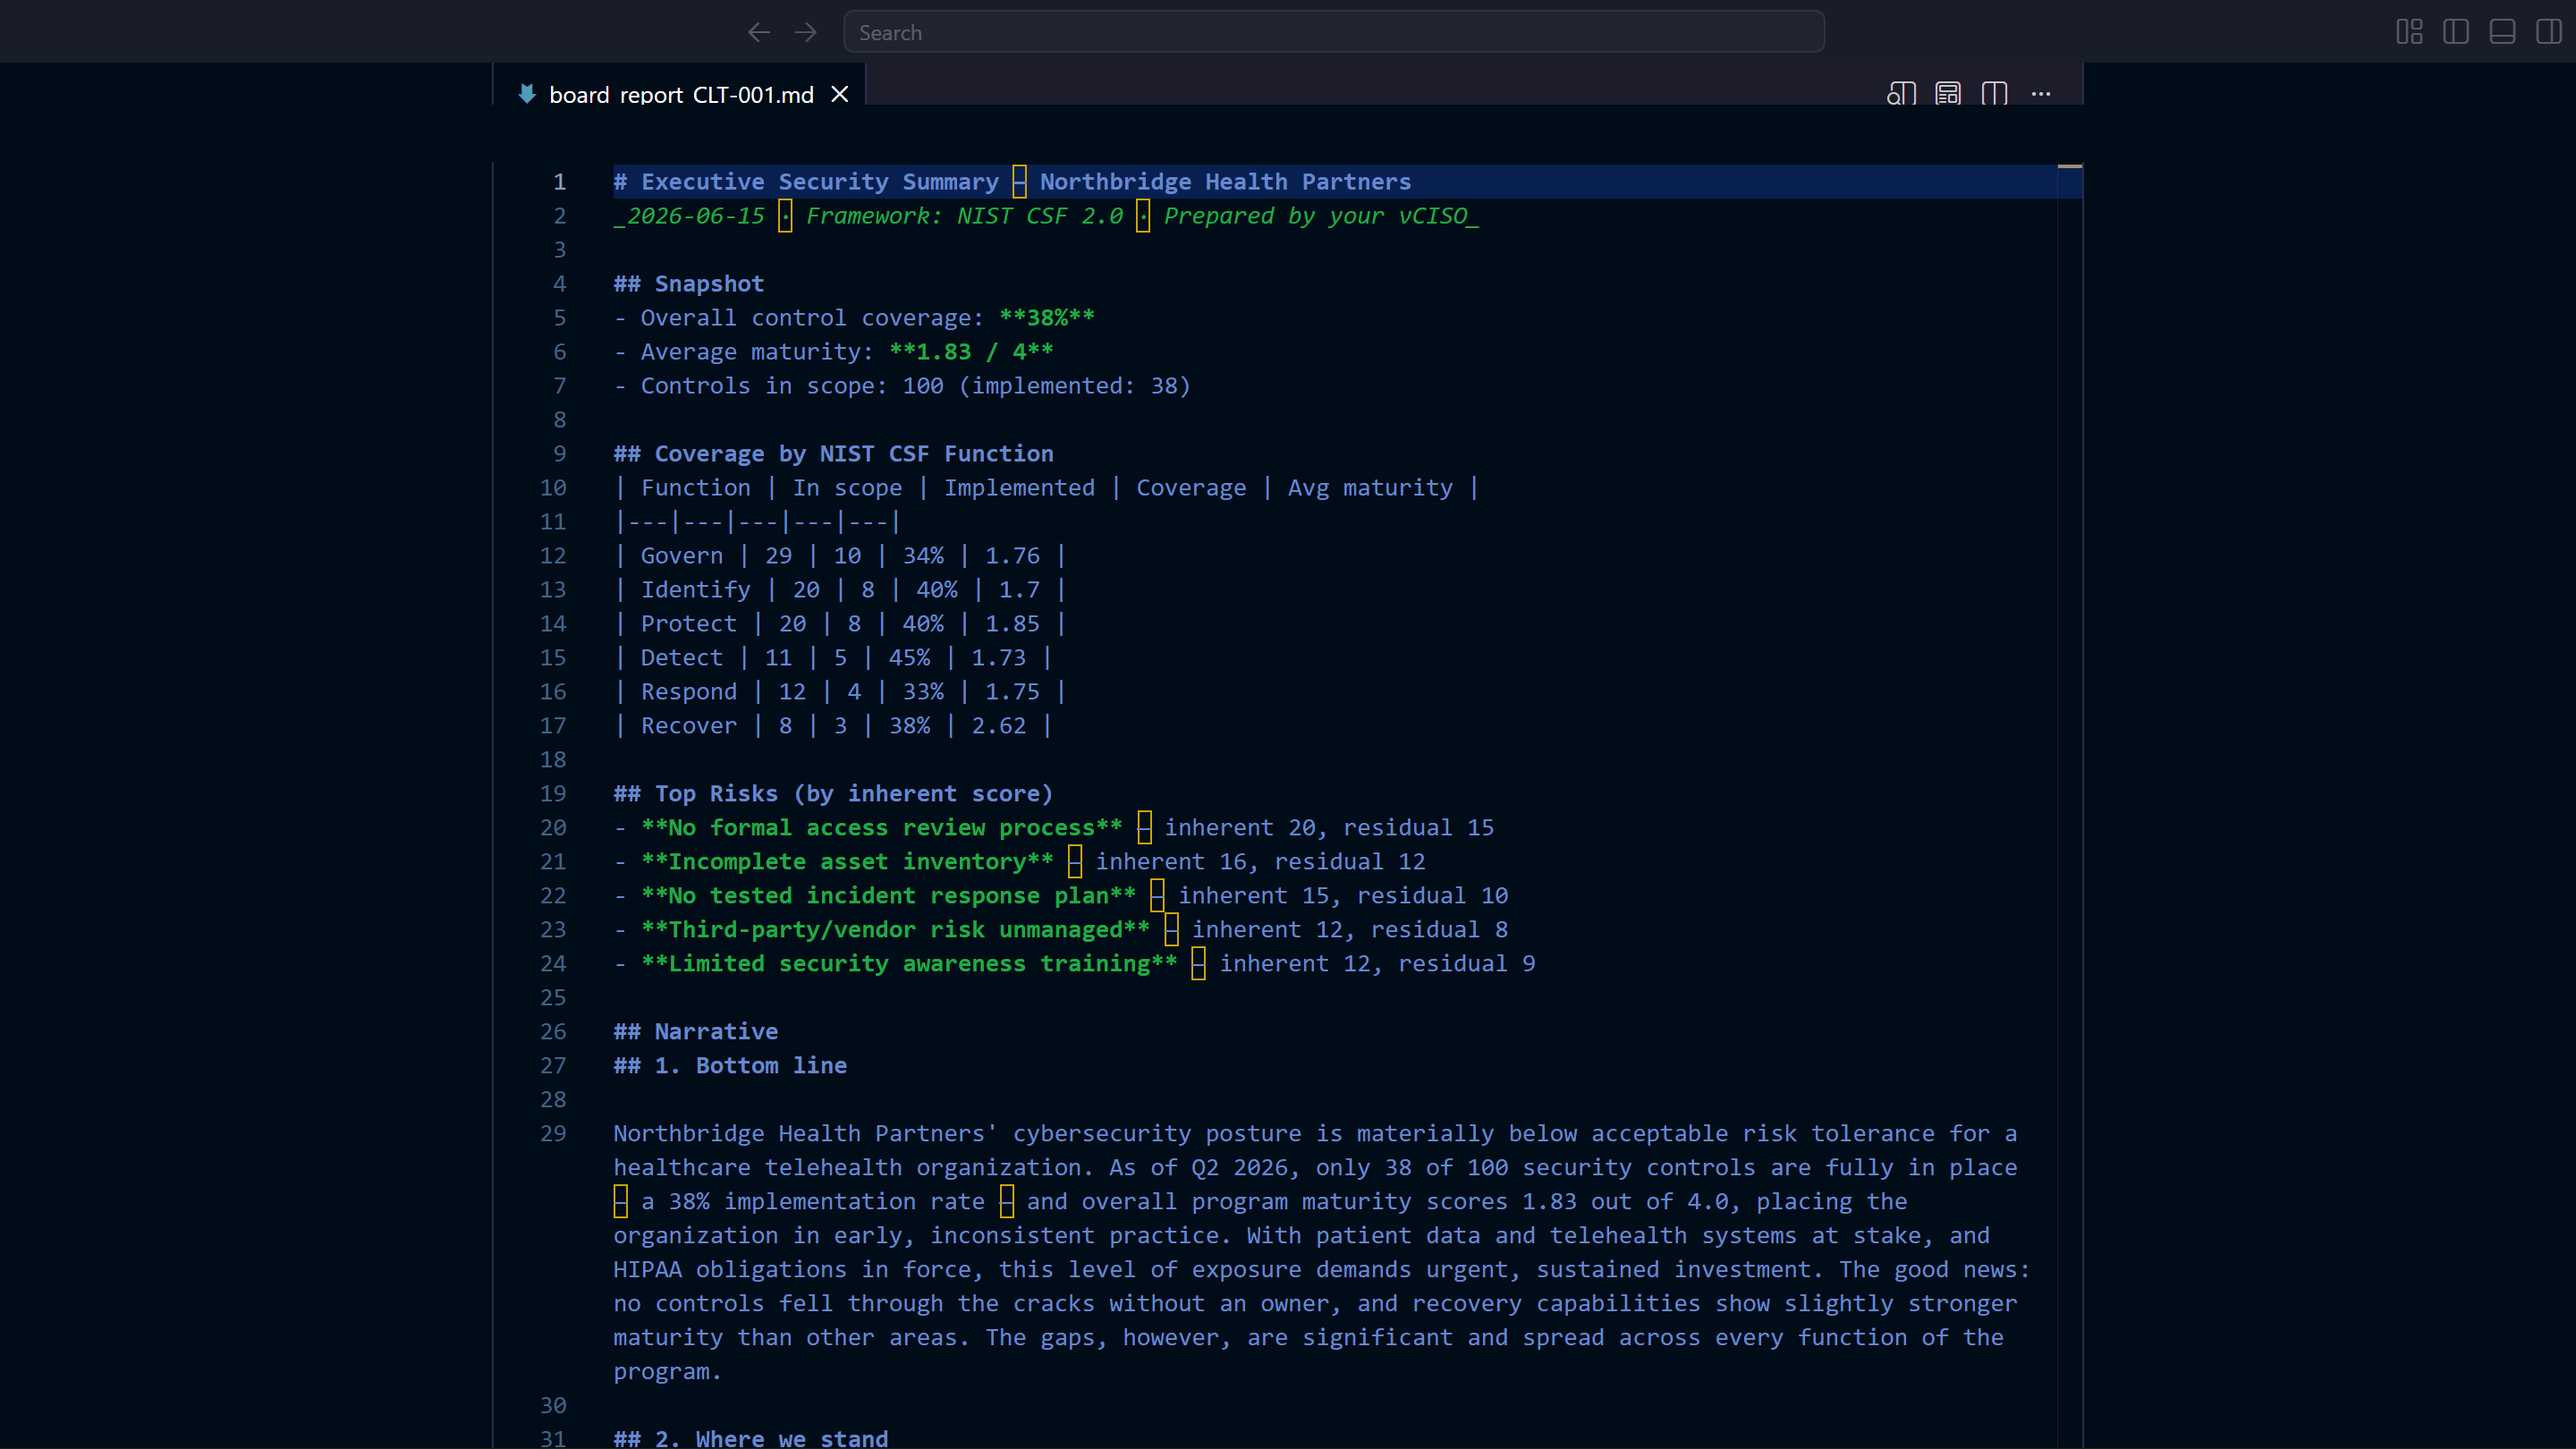Click Incomplete asset inventory risk
This screenshot has height=1449, width=2576.
point(847,862)
